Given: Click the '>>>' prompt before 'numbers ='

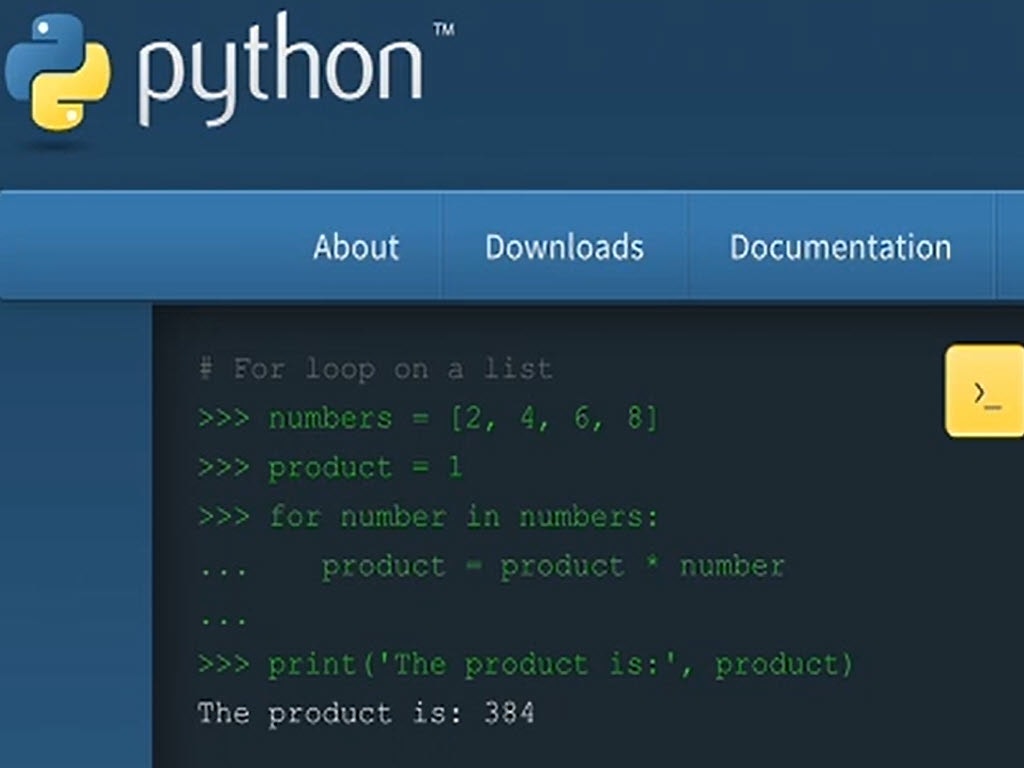Looking at the screenshot, I should (223, 418).
